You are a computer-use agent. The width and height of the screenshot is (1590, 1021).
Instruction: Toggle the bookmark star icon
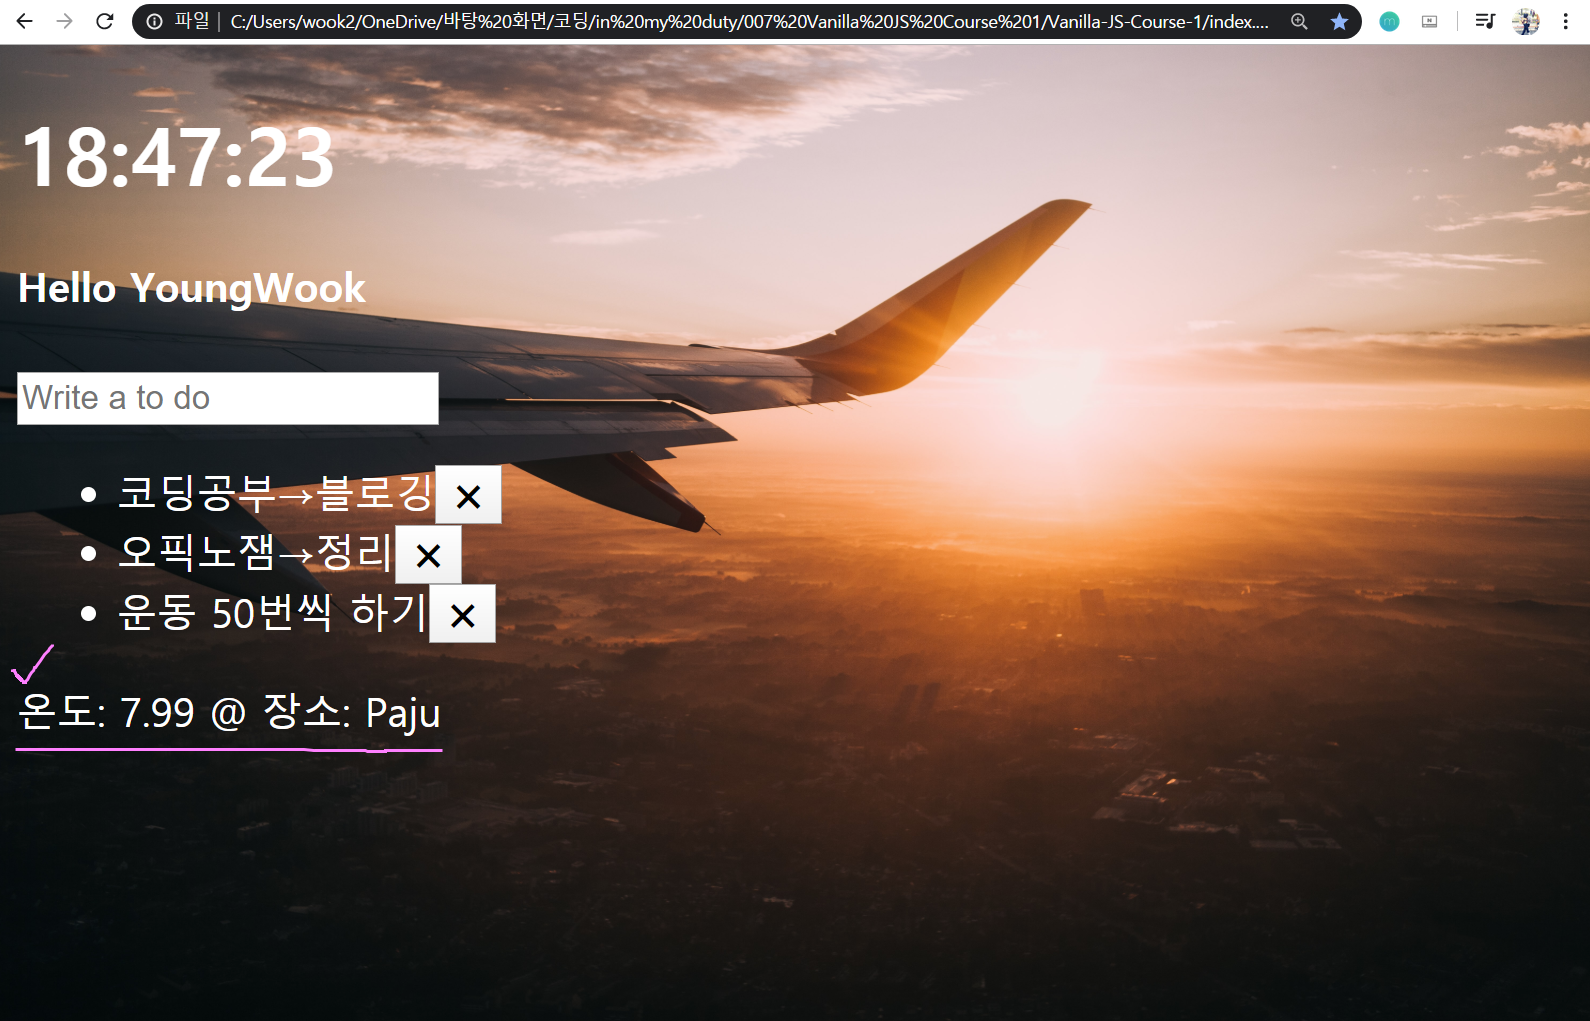(1339, 21)
